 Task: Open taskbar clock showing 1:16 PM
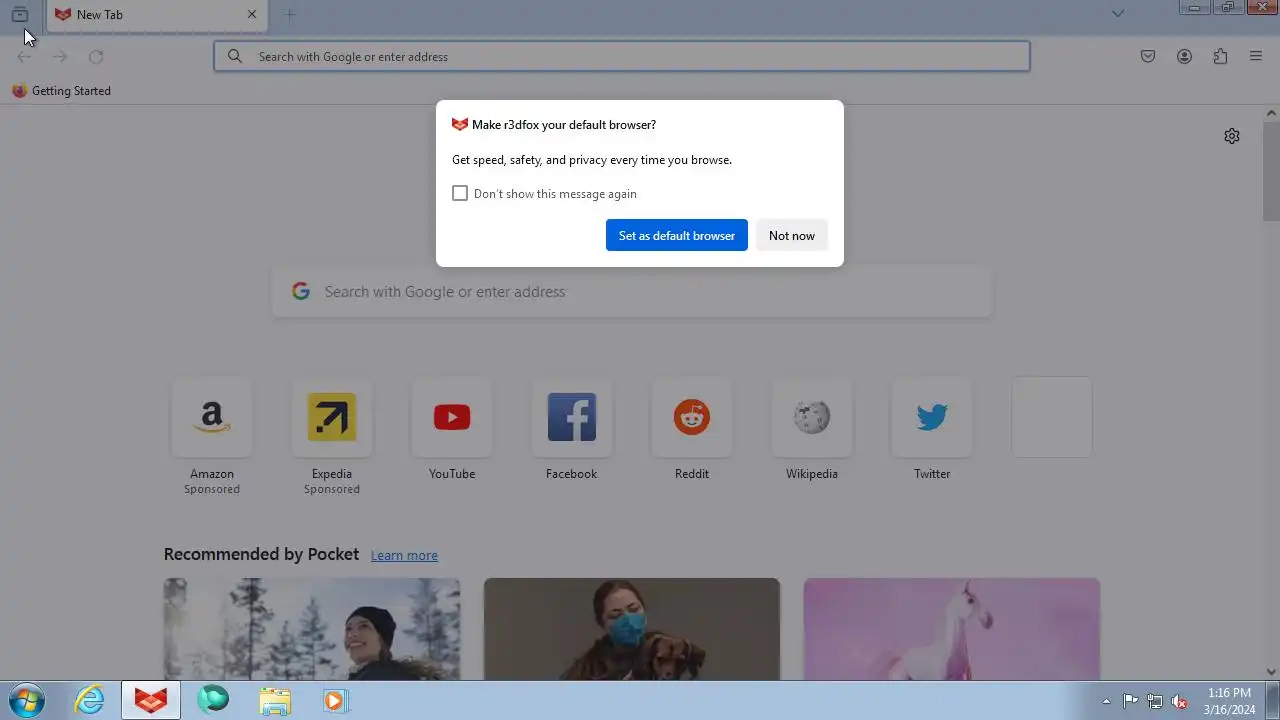click(1229, 701)
